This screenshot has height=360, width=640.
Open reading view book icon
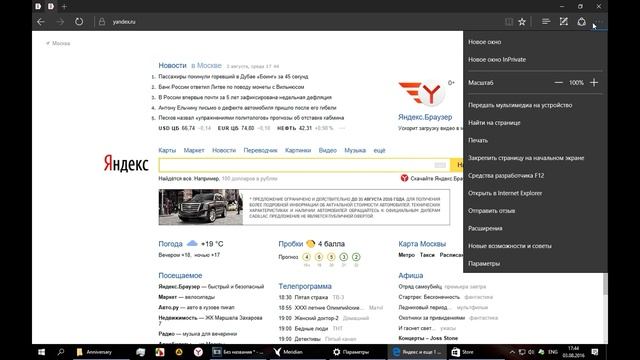[509, 22]
